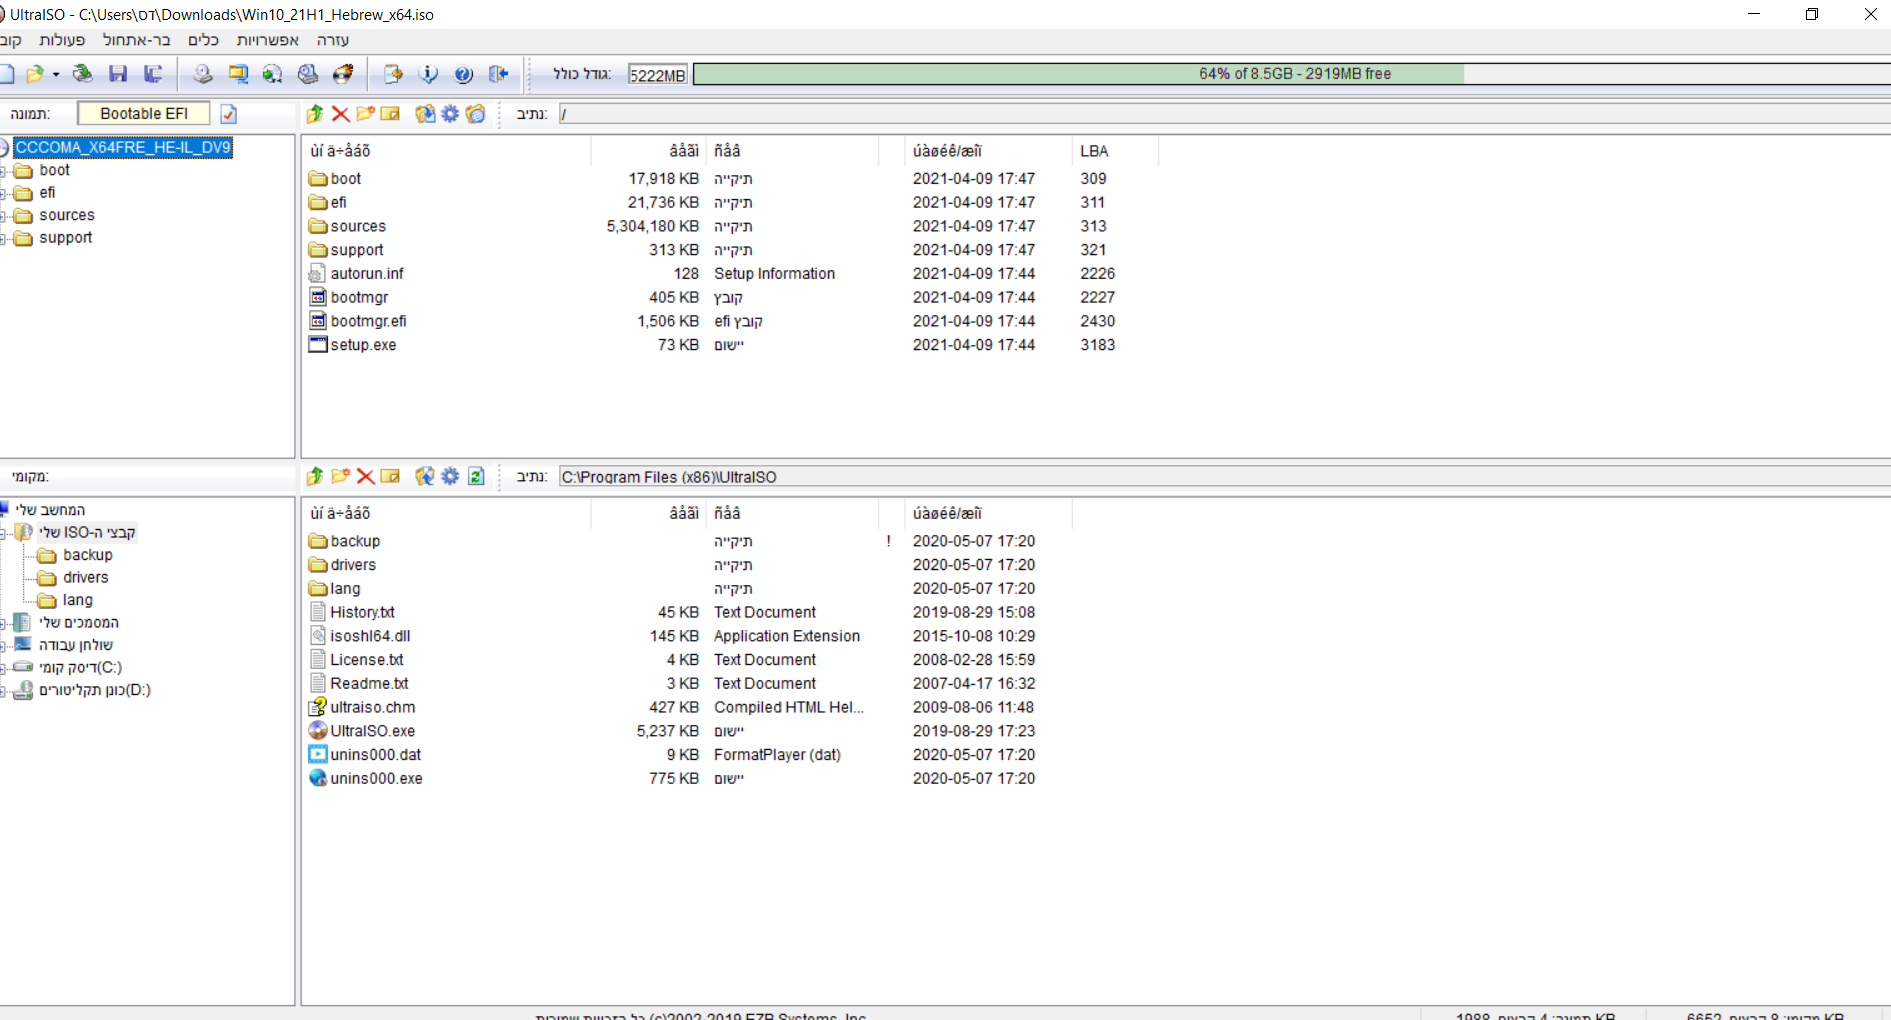Open the Info icon in main toolbar
The image size is (1891, 1020).
(x=428, y=74)
